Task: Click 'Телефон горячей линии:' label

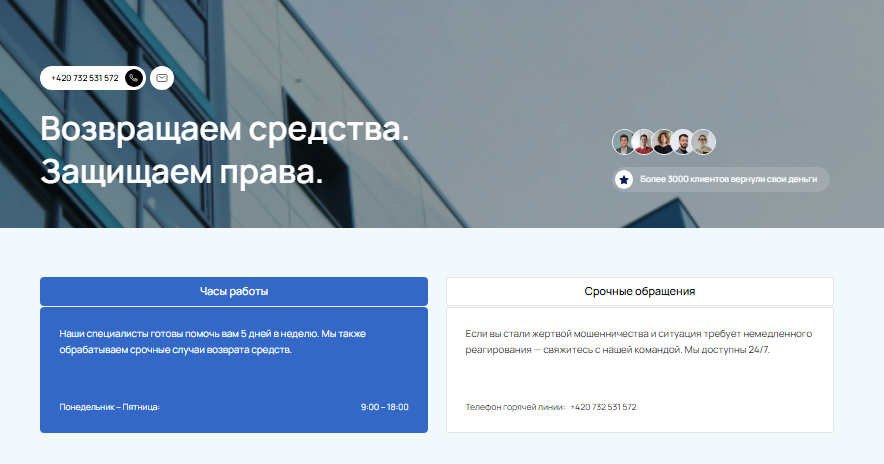Action: tap(515, 407)
